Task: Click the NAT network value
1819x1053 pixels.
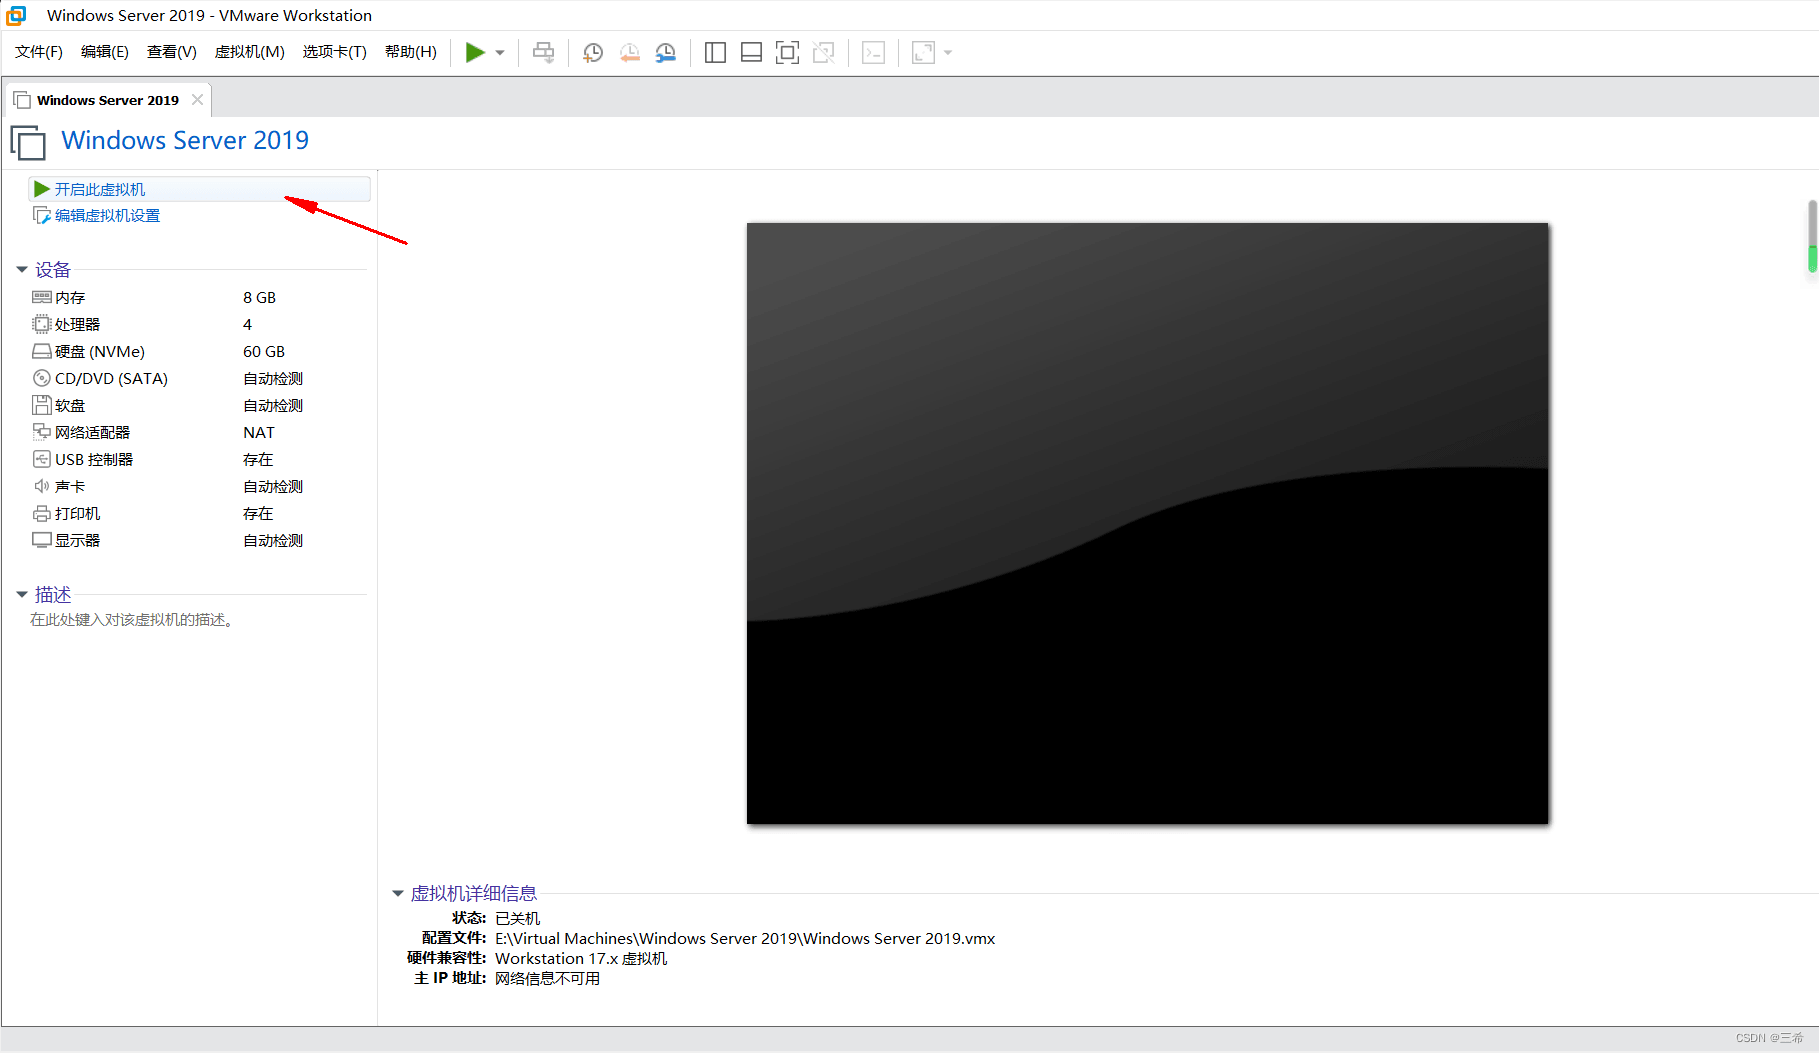Action: (x=258, y=433)
